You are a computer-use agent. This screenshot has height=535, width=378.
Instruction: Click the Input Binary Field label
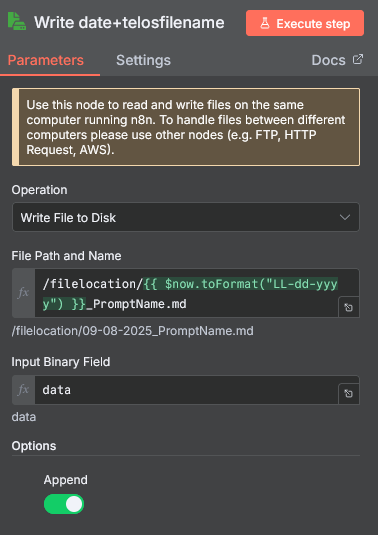pos(61,362)
